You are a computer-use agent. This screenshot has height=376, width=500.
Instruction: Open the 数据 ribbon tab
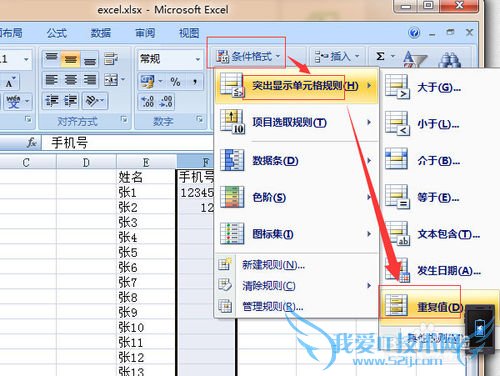(101, 33)
